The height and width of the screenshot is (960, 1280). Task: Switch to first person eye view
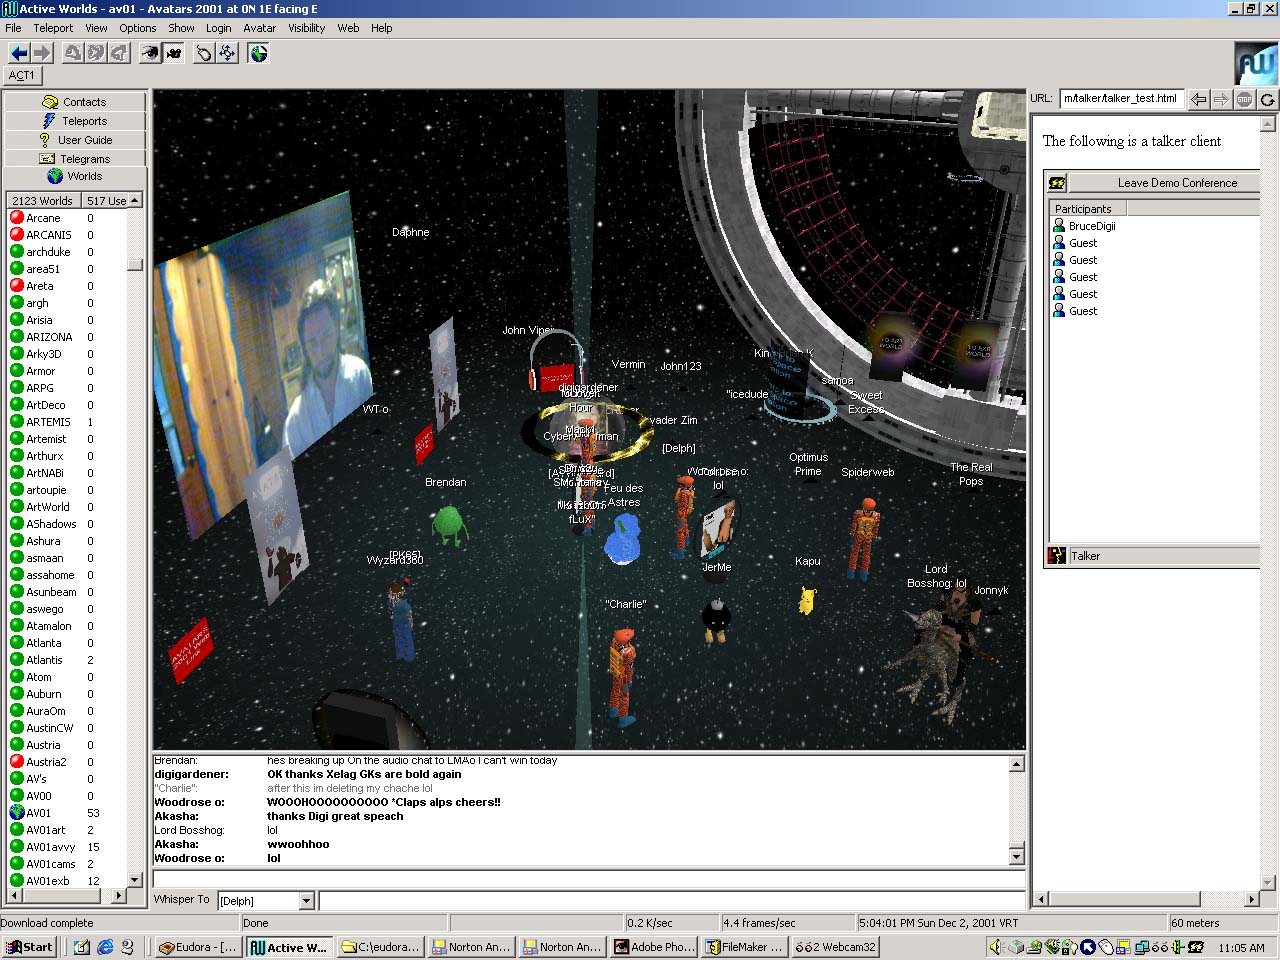click(x=150, y=53)
